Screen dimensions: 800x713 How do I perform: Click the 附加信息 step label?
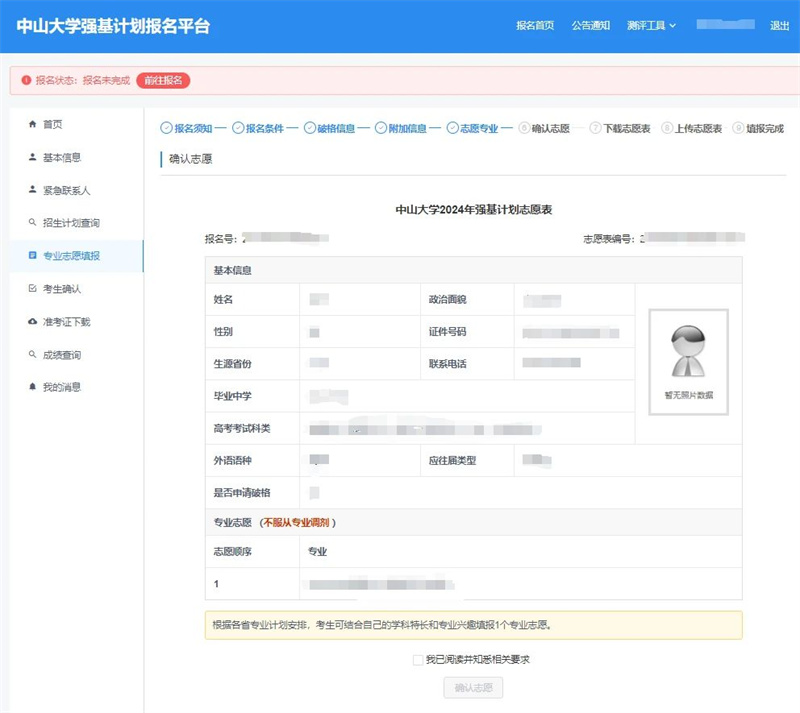pyautogui.click(x=408, y=129)
